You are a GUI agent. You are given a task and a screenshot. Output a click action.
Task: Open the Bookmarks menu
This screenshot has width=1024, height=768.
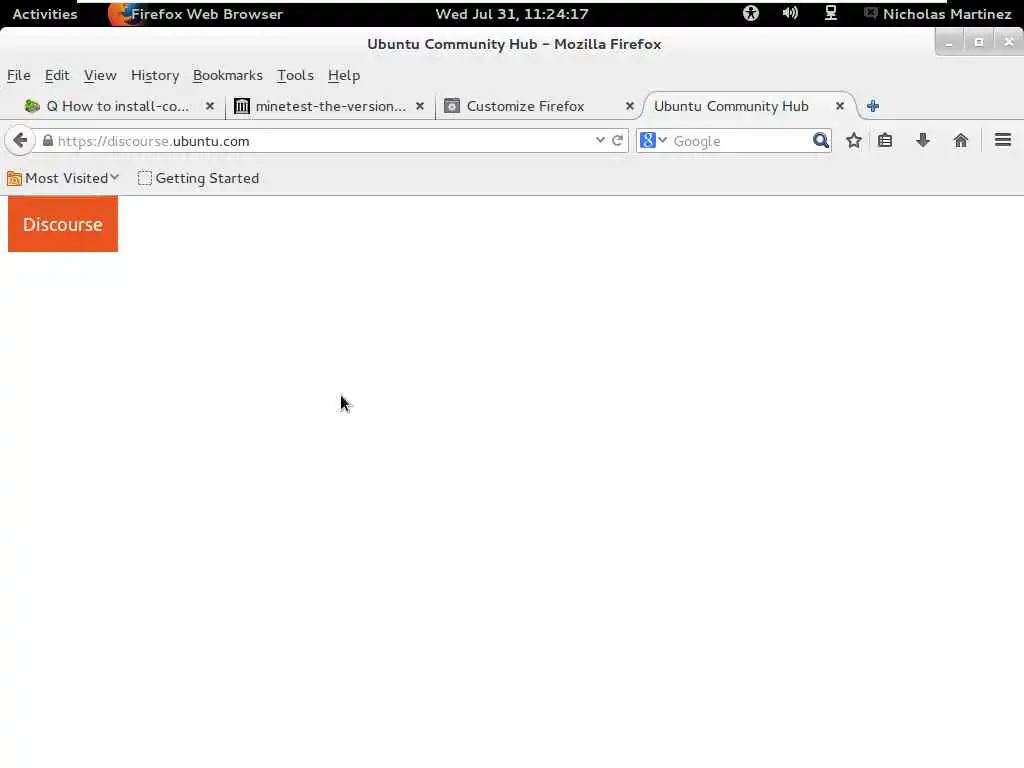tap(228, 75)
